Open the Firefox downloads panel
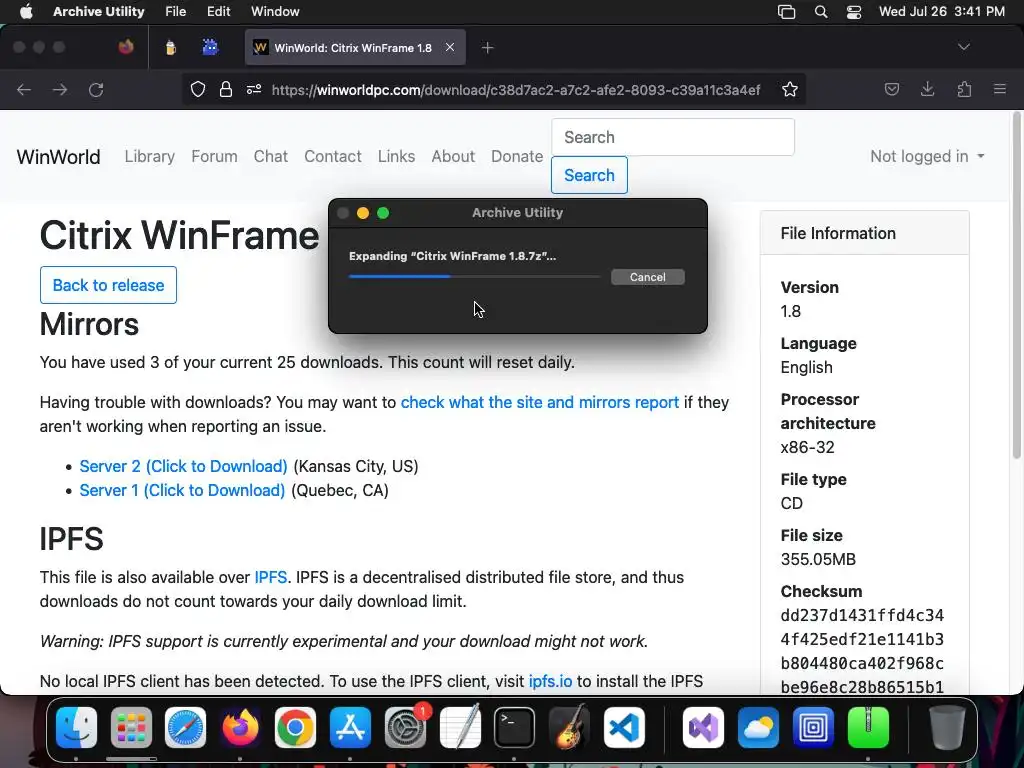 coord(927,89)
